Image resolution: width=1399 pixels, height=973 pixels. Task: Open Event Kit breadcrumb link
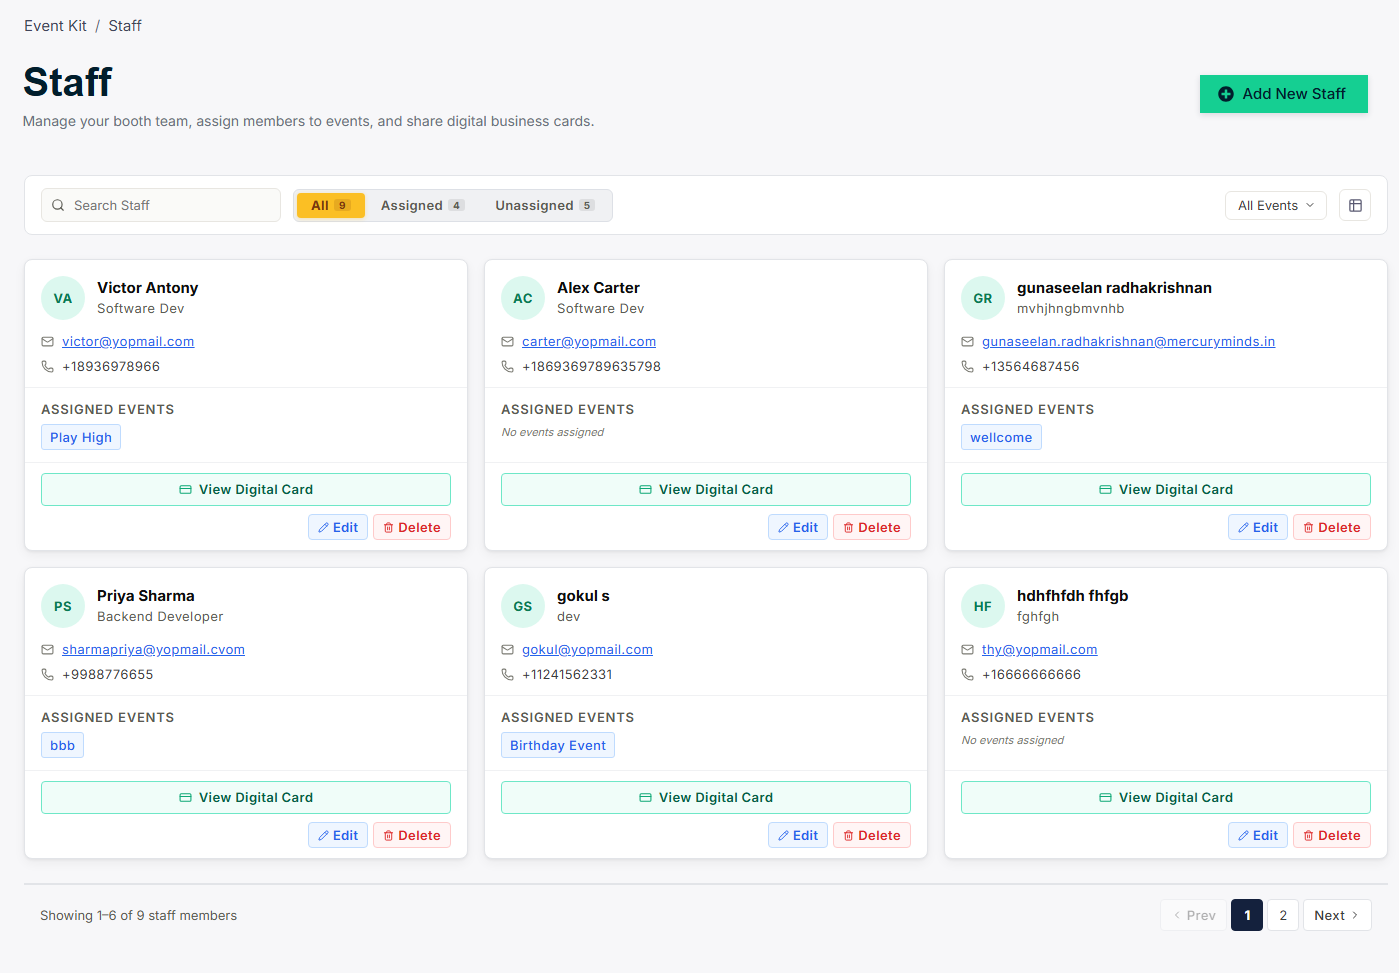55,26
